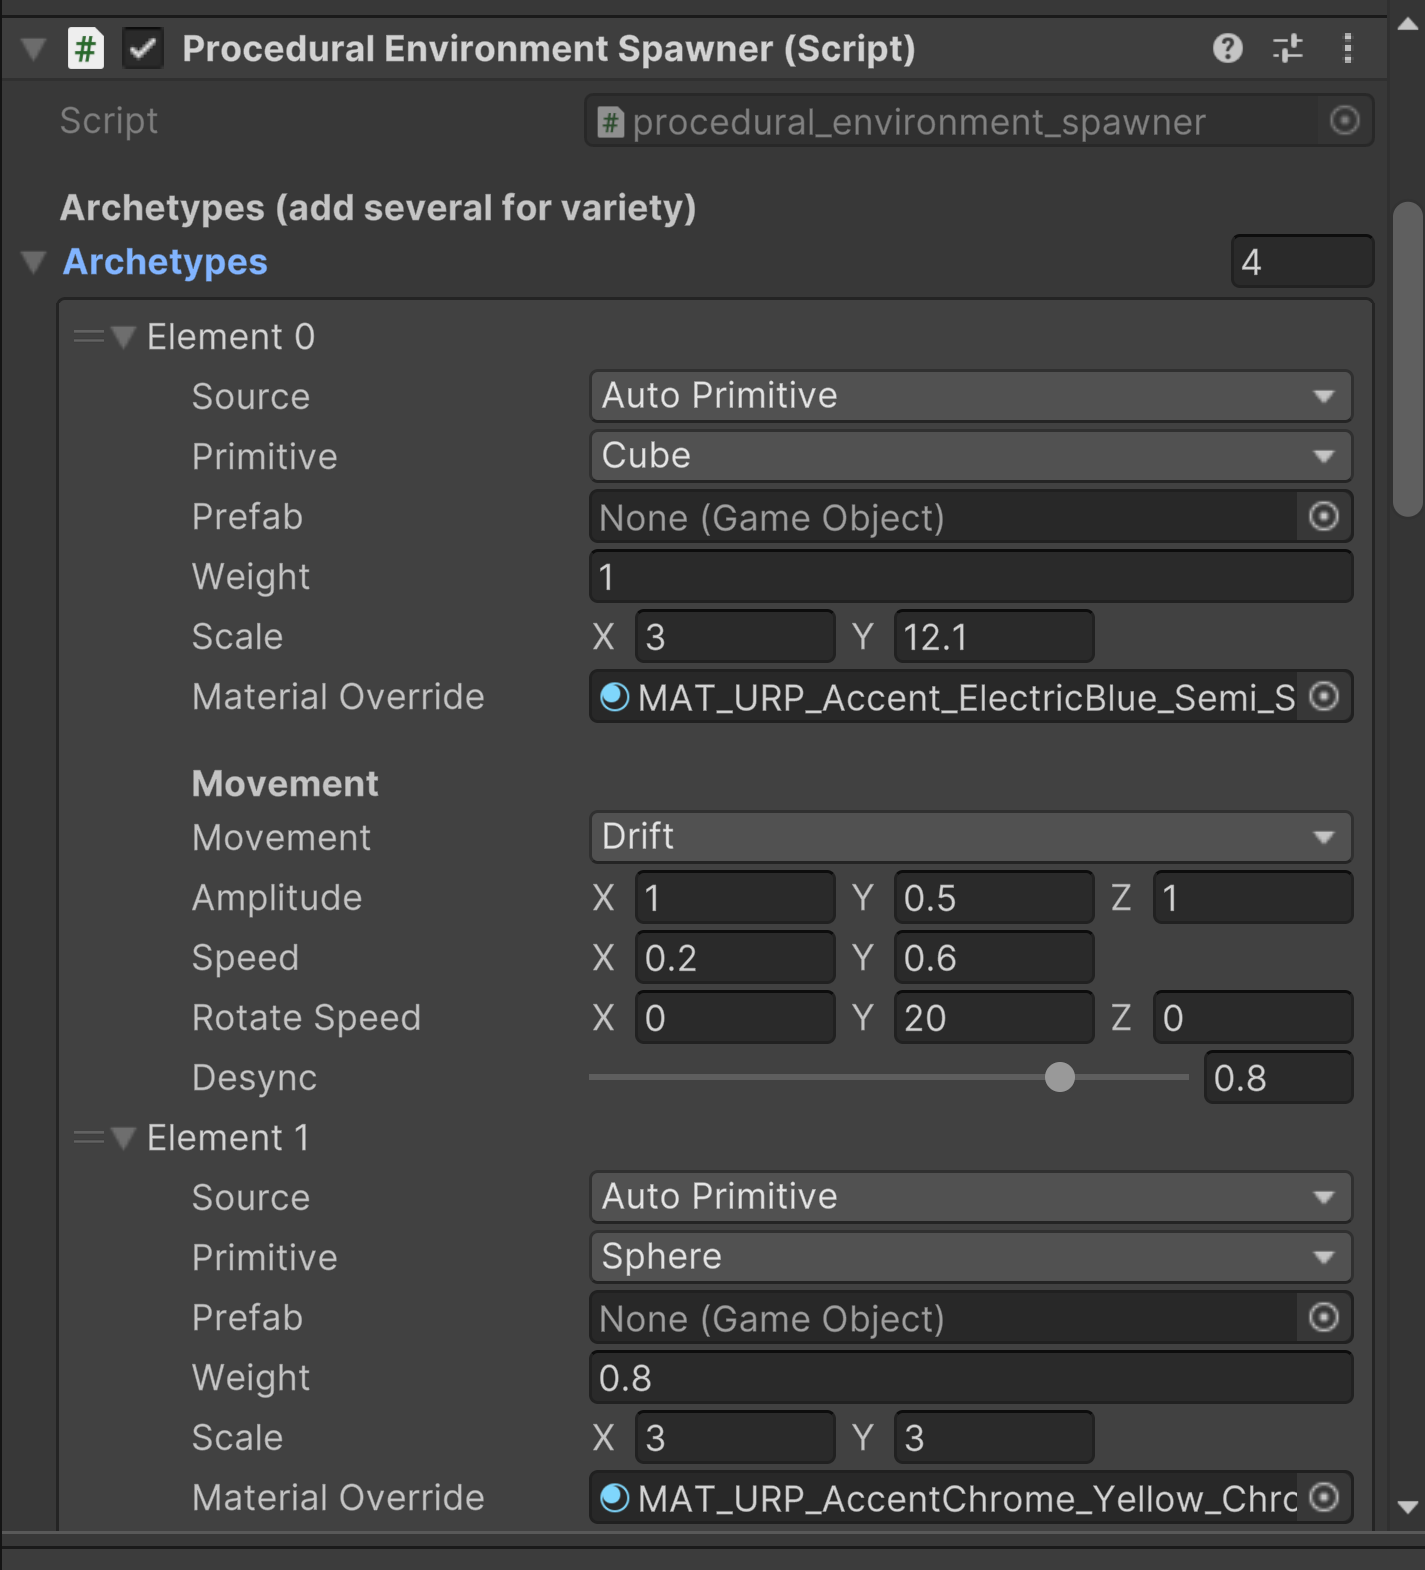1425x1570 pixels.
Task: Open Element 1 Primitive dropdown showing Sphere
Action: point(970,1257)
